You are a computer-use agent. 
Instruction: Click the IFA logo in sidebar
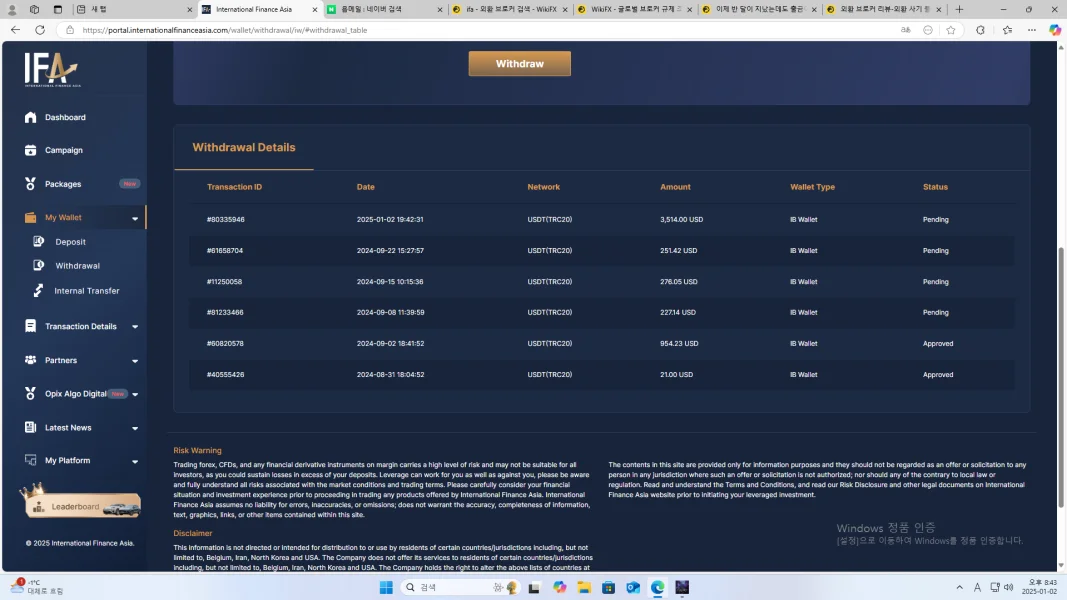pos(52,70)
